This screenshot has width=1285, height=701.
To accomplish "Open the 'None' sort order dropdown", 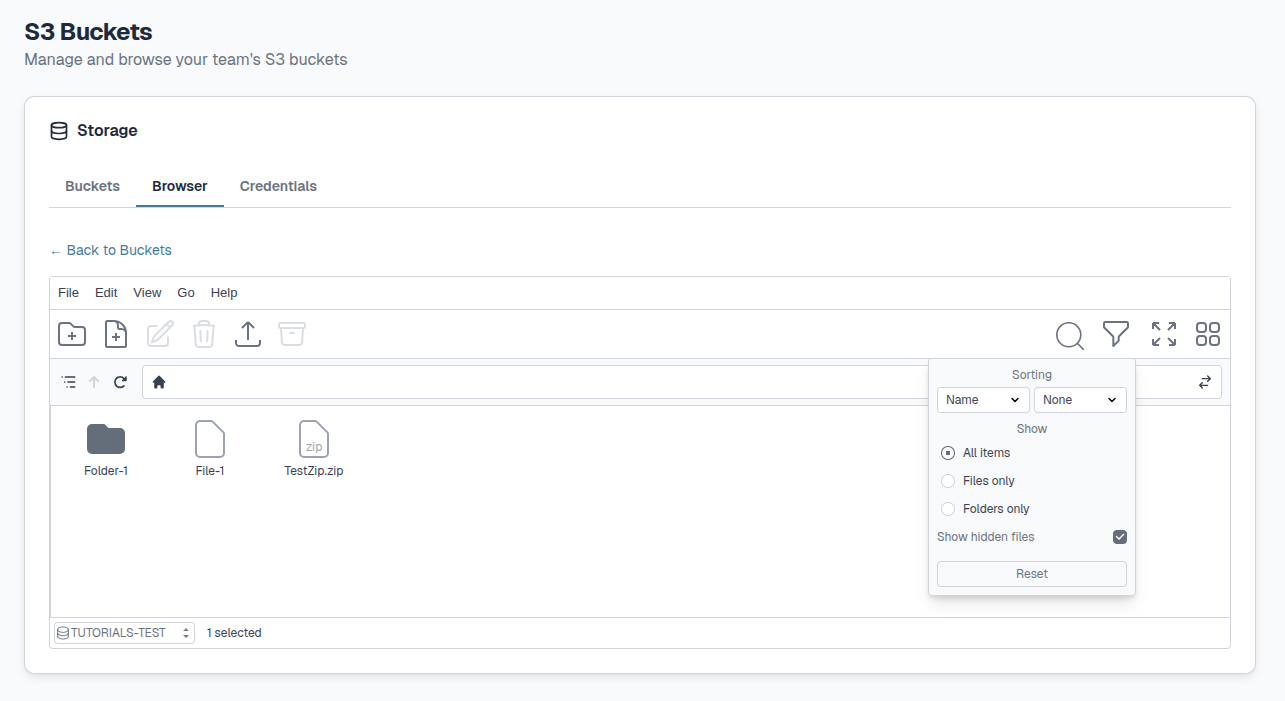I will [1080, 400].
